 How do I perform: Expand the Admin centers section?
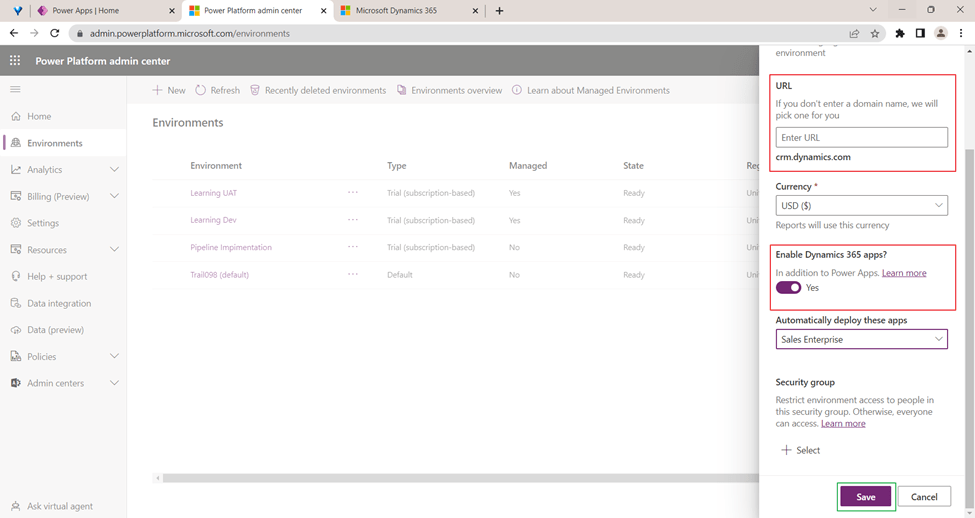(114, 383)
